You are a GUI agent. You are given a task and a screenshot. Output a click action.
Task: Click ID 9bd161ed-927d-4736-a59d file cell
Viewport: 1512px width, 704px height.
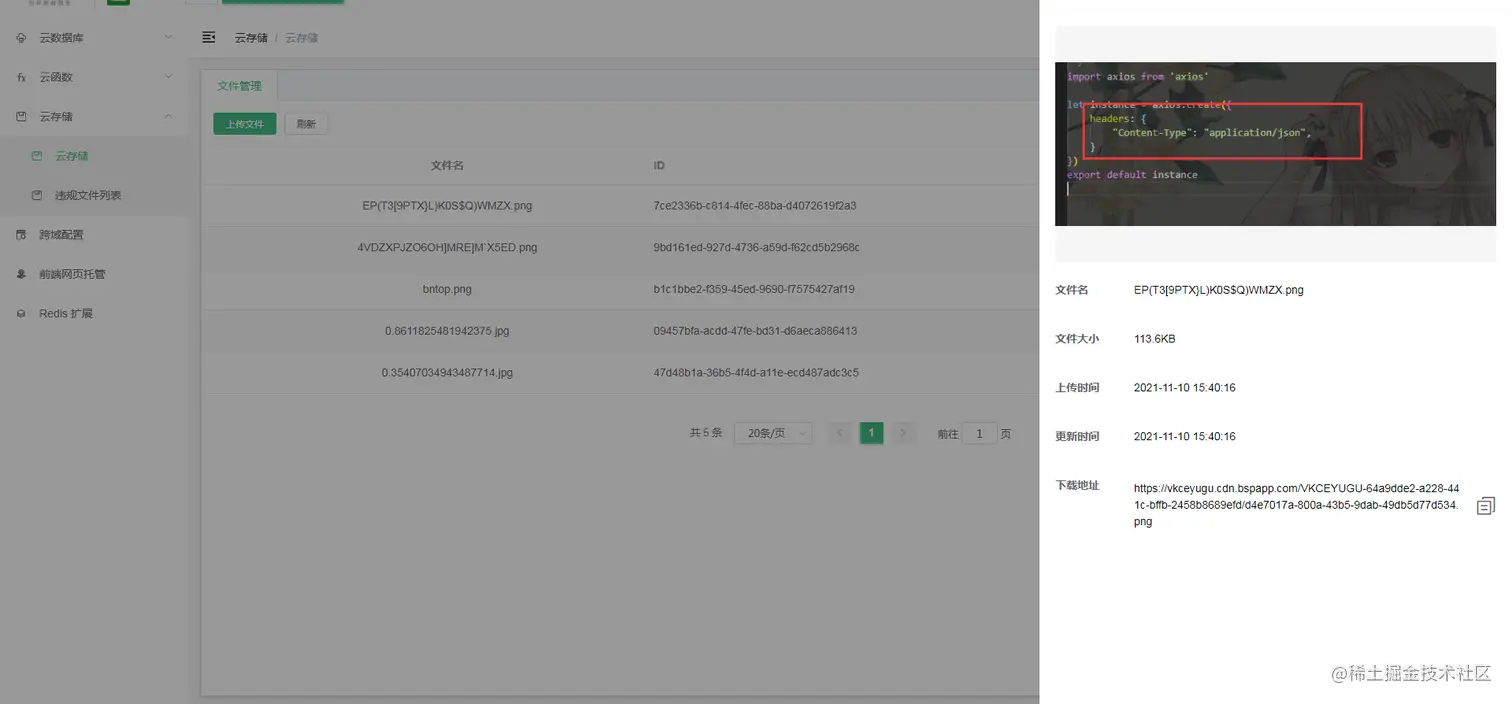[x=756, y=247]
